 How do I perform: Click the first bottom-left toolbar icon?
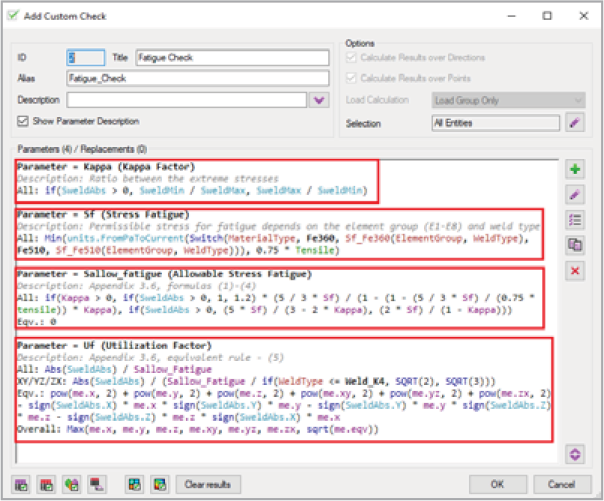(x=21, y=484)
